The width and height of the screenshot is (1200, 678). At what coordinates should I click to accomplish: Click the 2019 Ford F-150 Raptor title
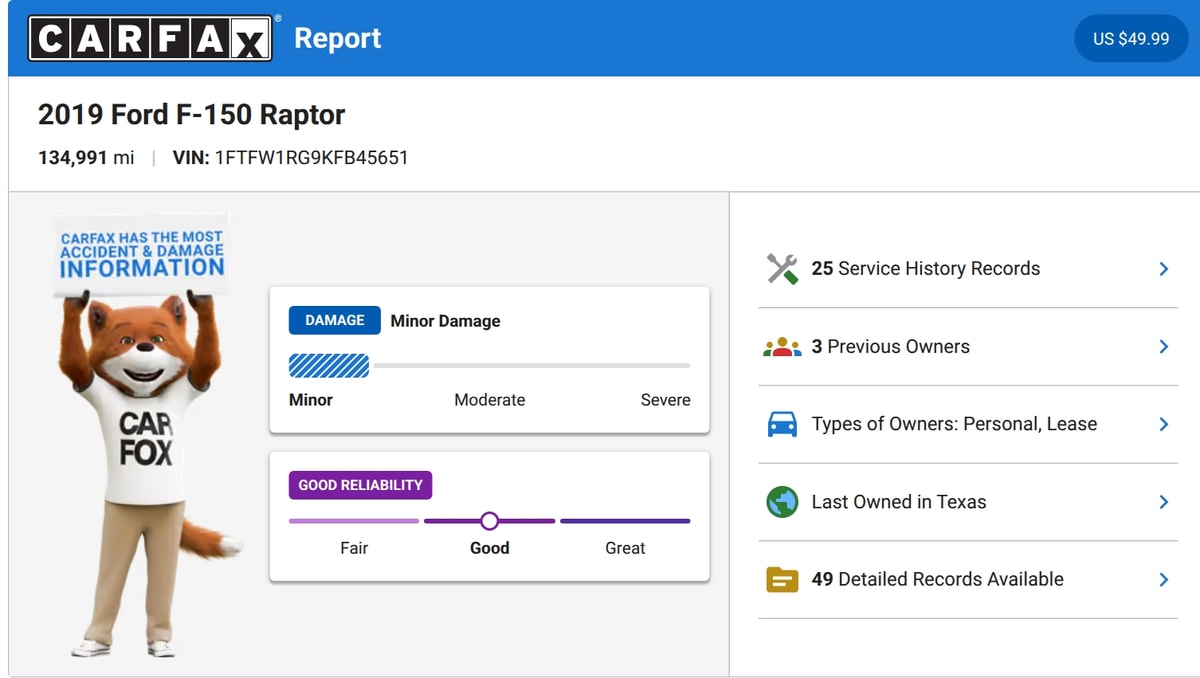coord(191,114)
